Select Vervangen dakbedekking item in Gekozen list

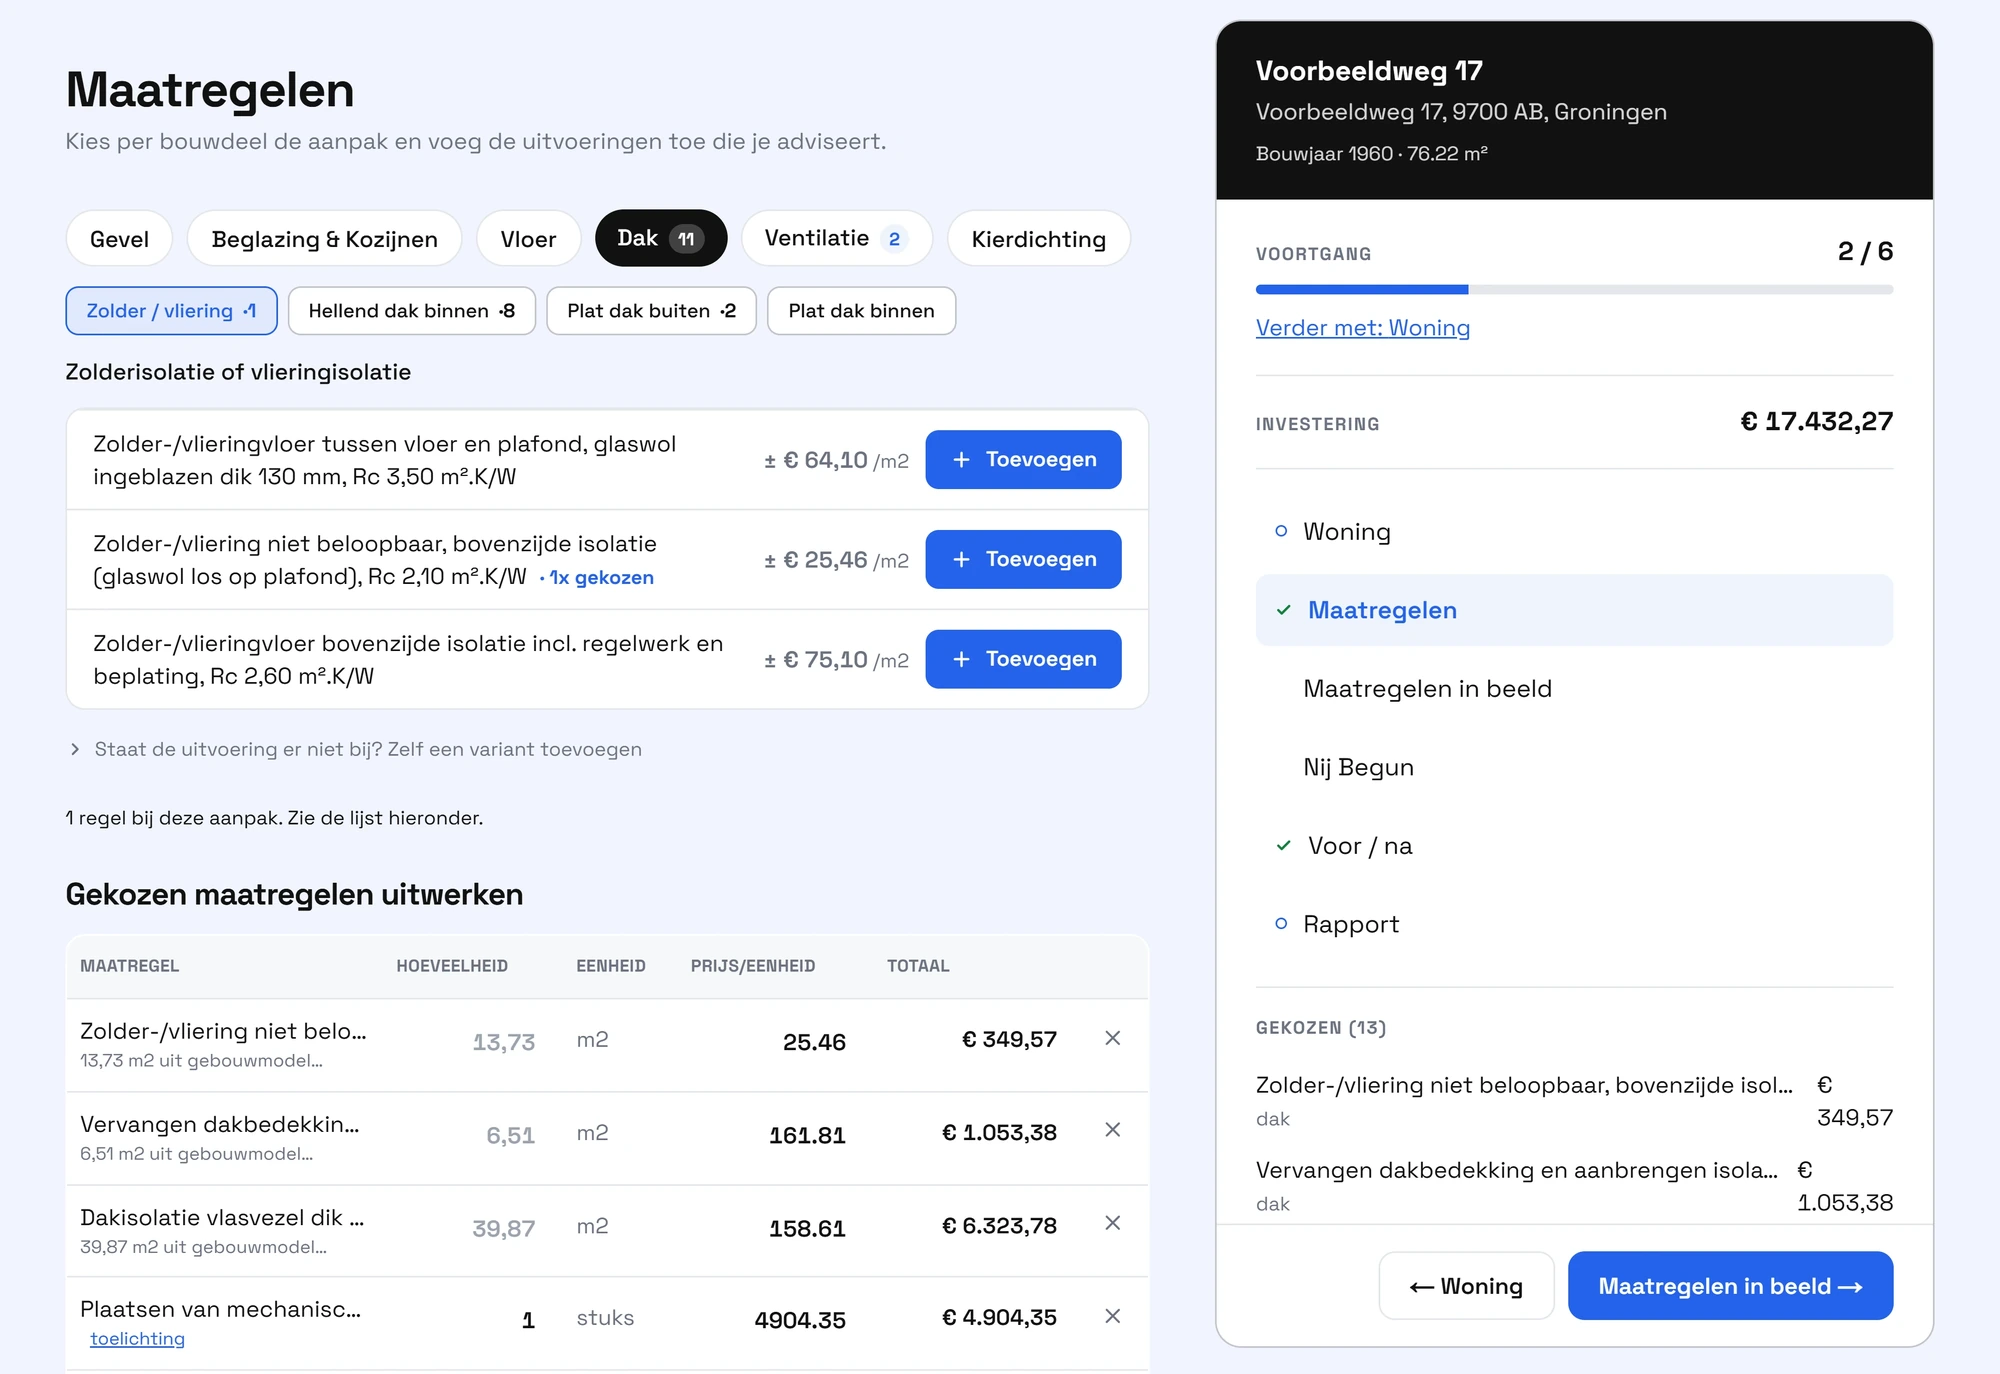click(1574, 1186)
